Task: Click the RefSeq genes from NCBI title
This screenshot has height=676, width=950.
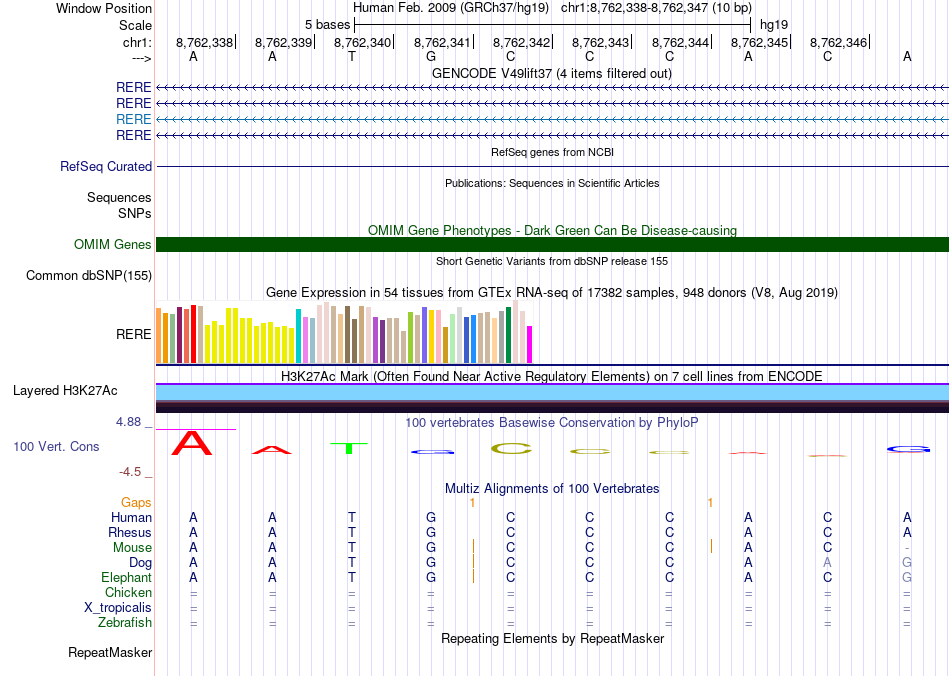Action: point(553,152)
